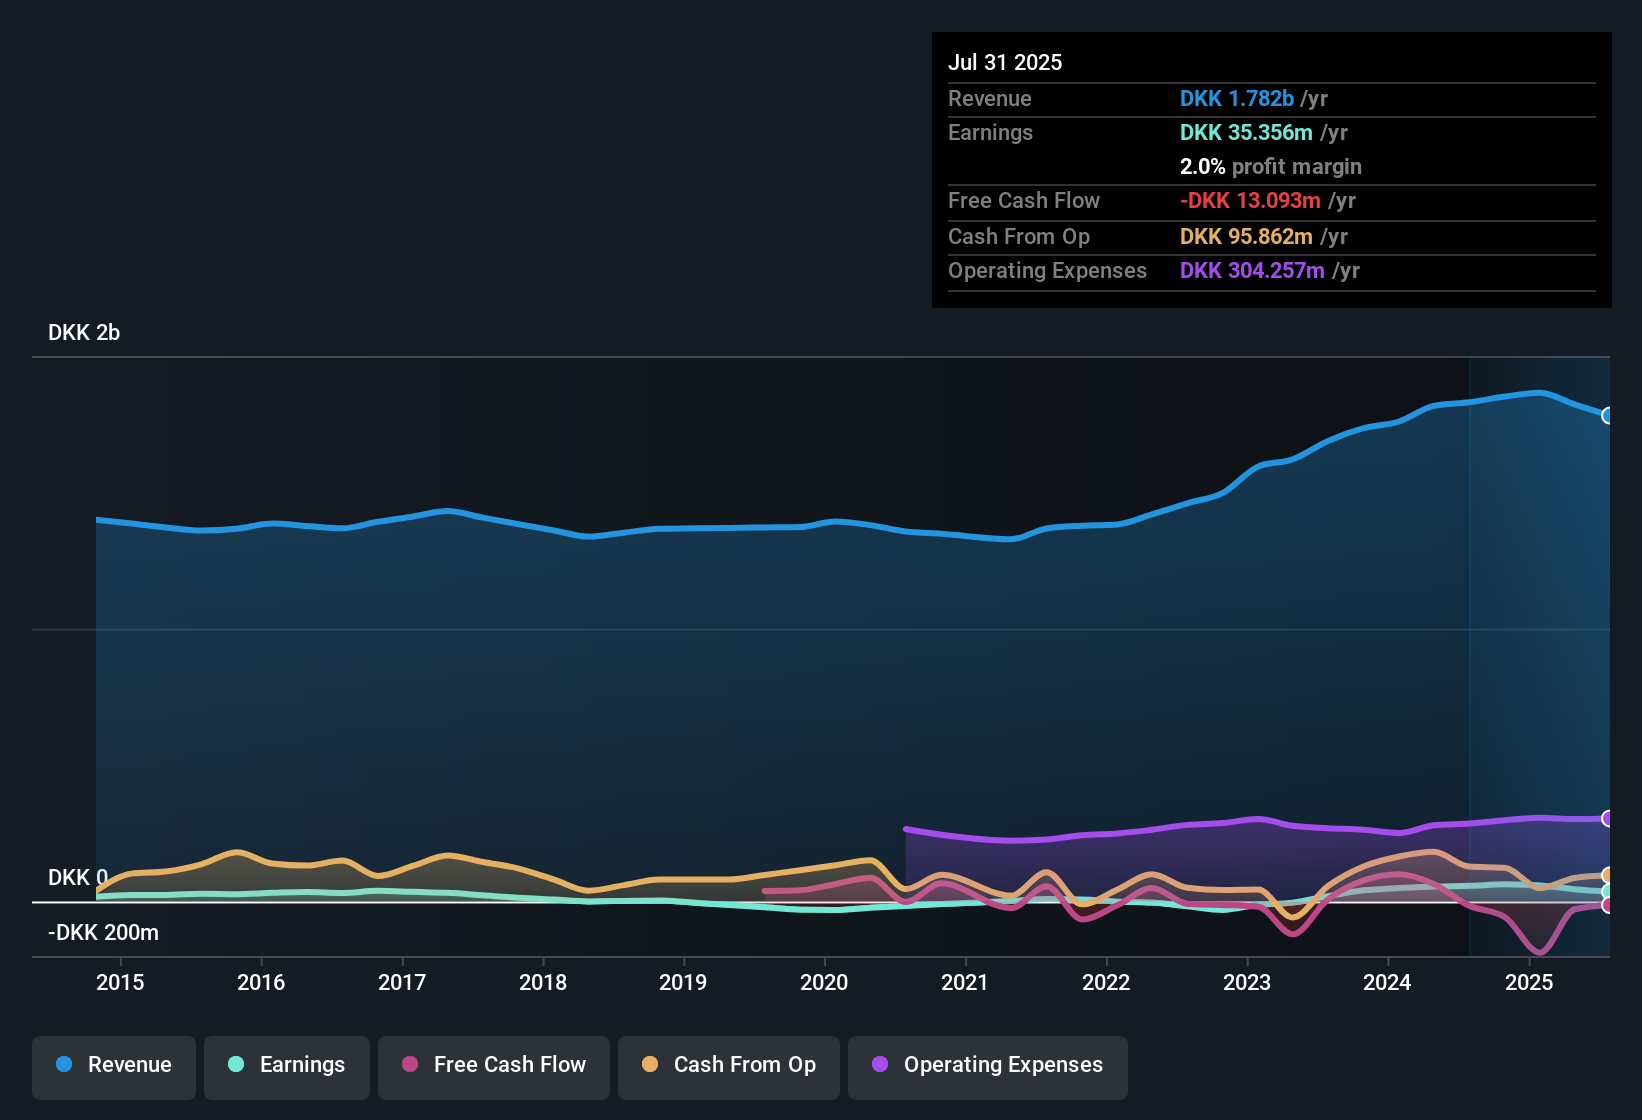Screen dimensions: 1642x1120
Task: Click the orange Cash From Op legend dot
Action: [x=648, y=1065]
